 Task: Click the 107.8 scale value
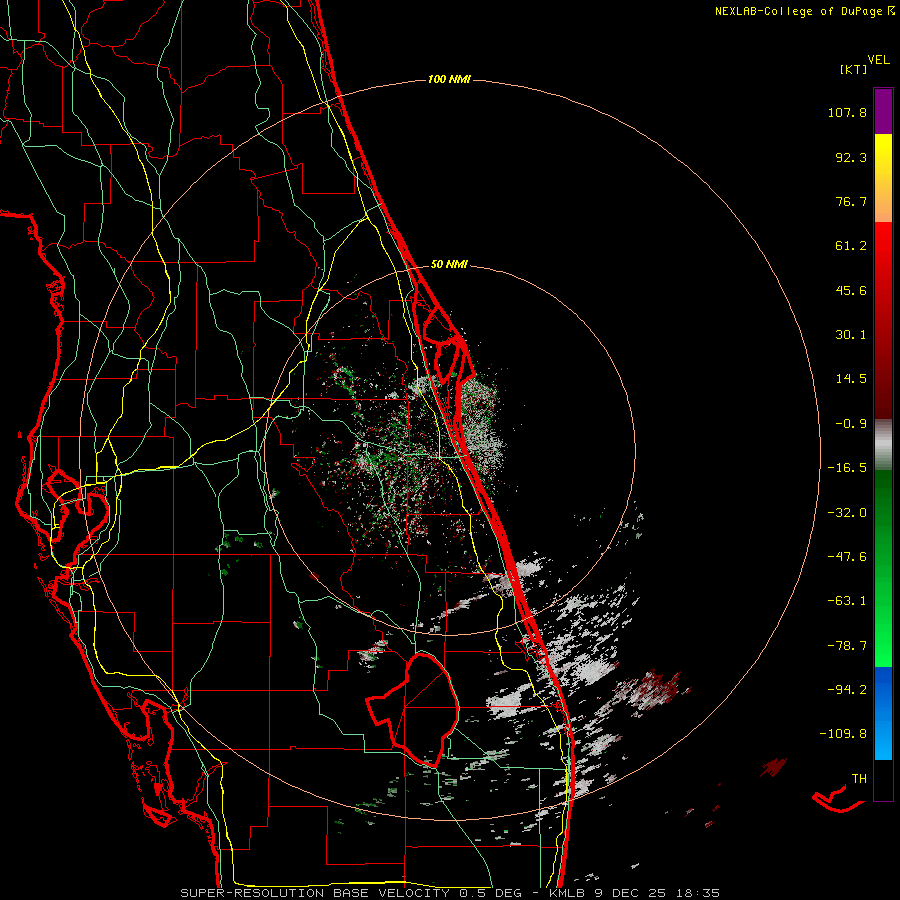point(847,112)
